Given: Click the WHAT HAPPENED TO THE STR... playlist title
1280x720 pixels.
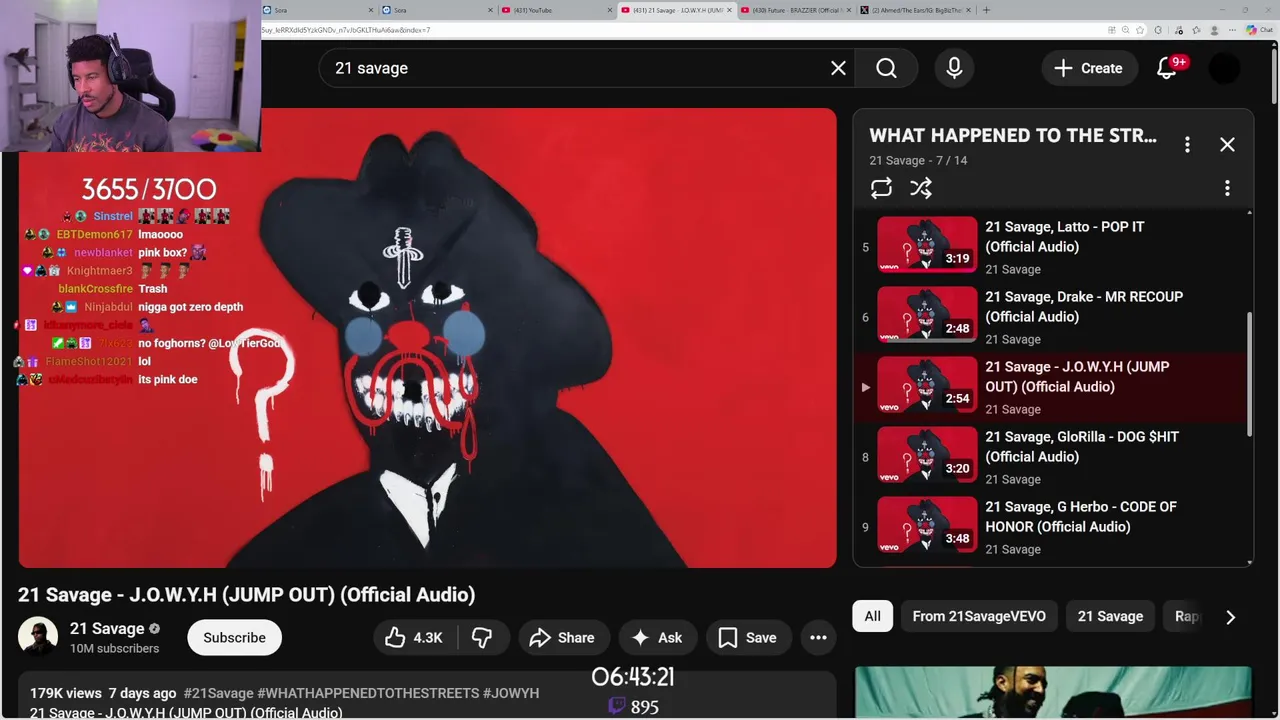Looking at the screenshot, I should [1012, 135].
